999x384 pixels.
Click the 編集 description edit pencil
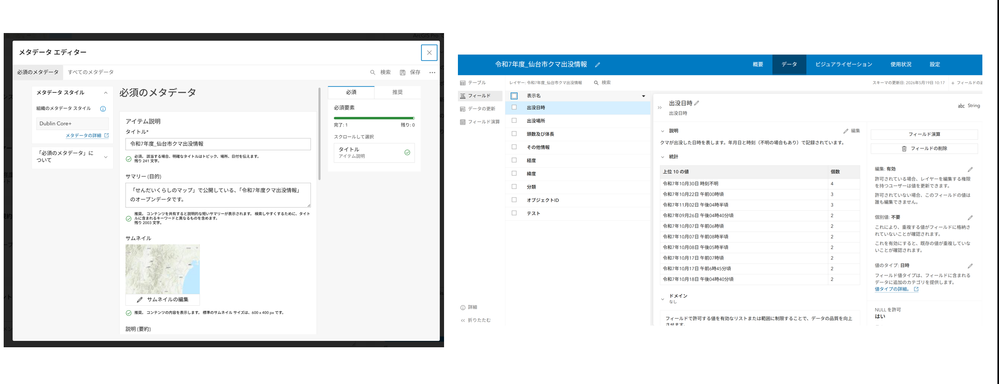851,130
